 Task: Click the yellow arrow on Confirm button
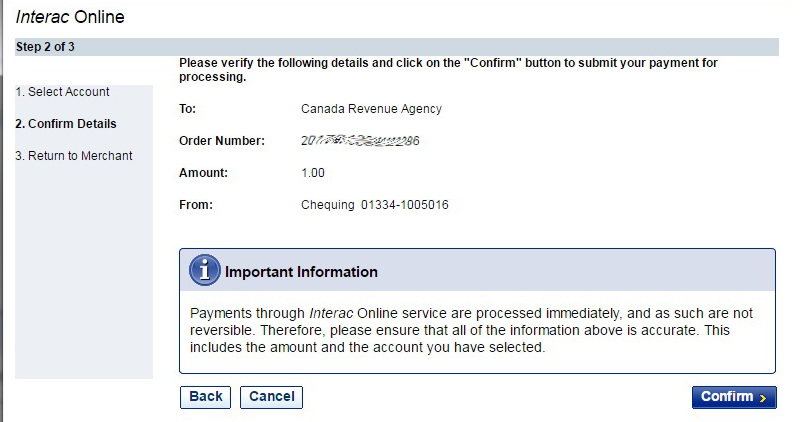click(x=763, y=398)
